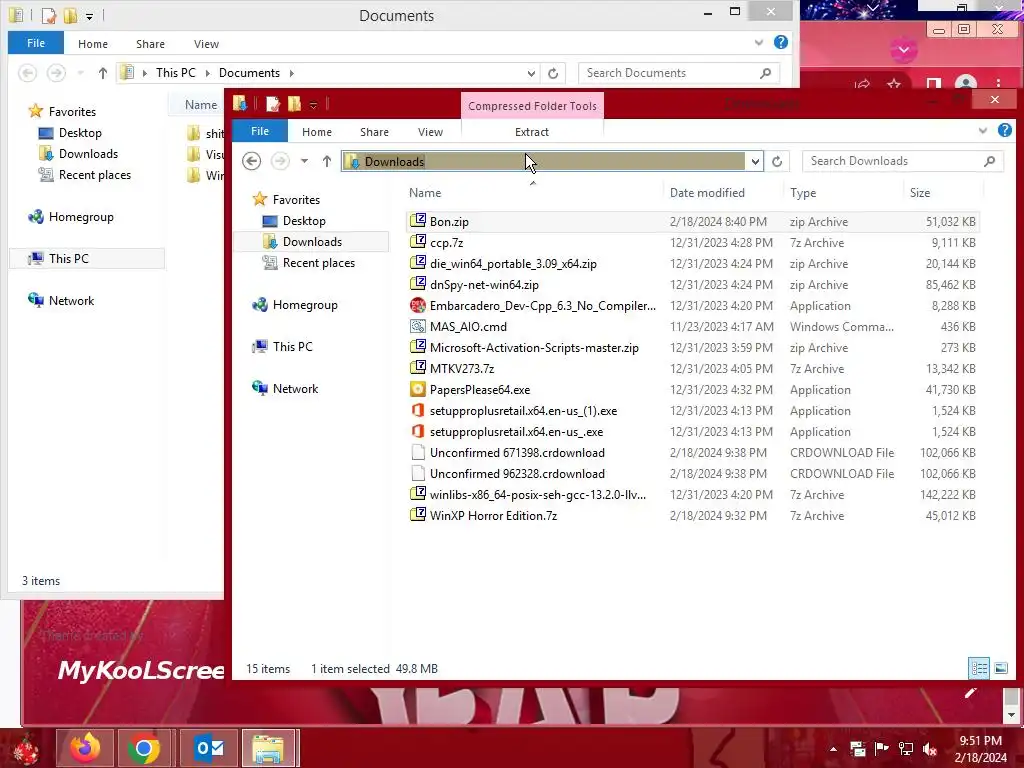Screen dimensions: 1024x768
Task: Select Recent places in Downloads window sidebar
Action: pyautogui.click(x=319, y=263)
